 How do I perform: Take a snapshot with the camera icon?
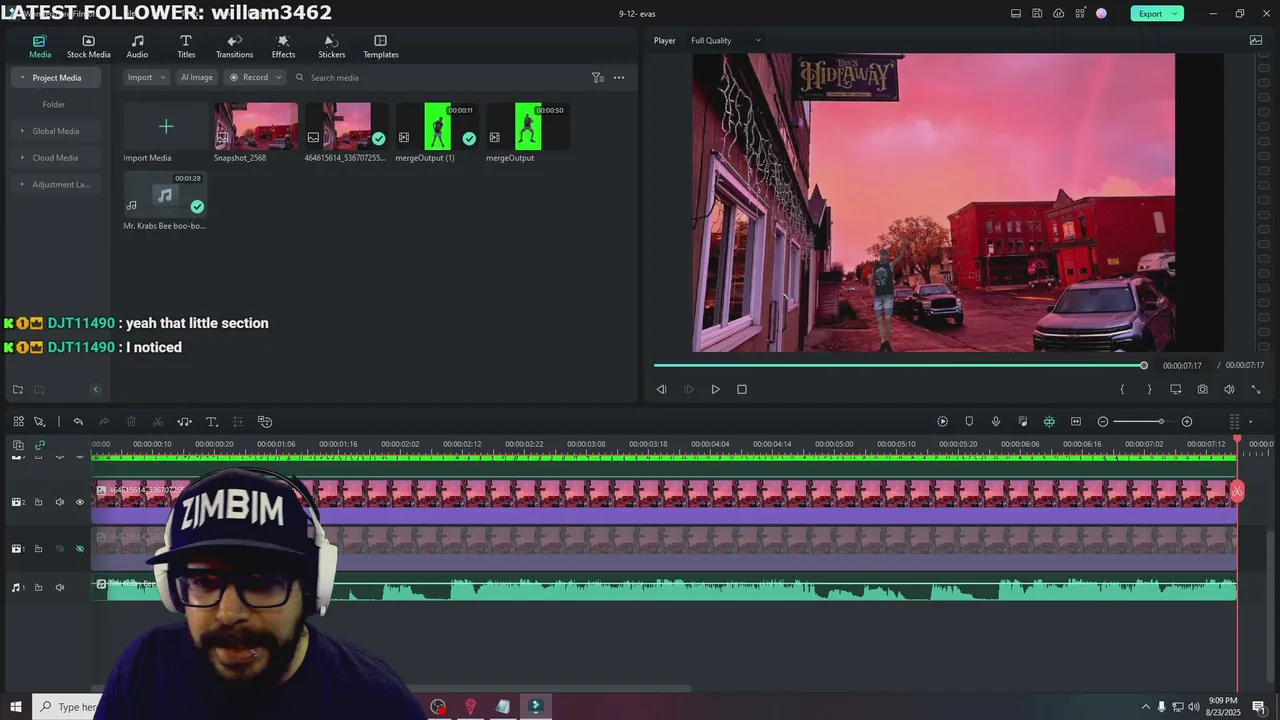click(x=1202, y=389)
